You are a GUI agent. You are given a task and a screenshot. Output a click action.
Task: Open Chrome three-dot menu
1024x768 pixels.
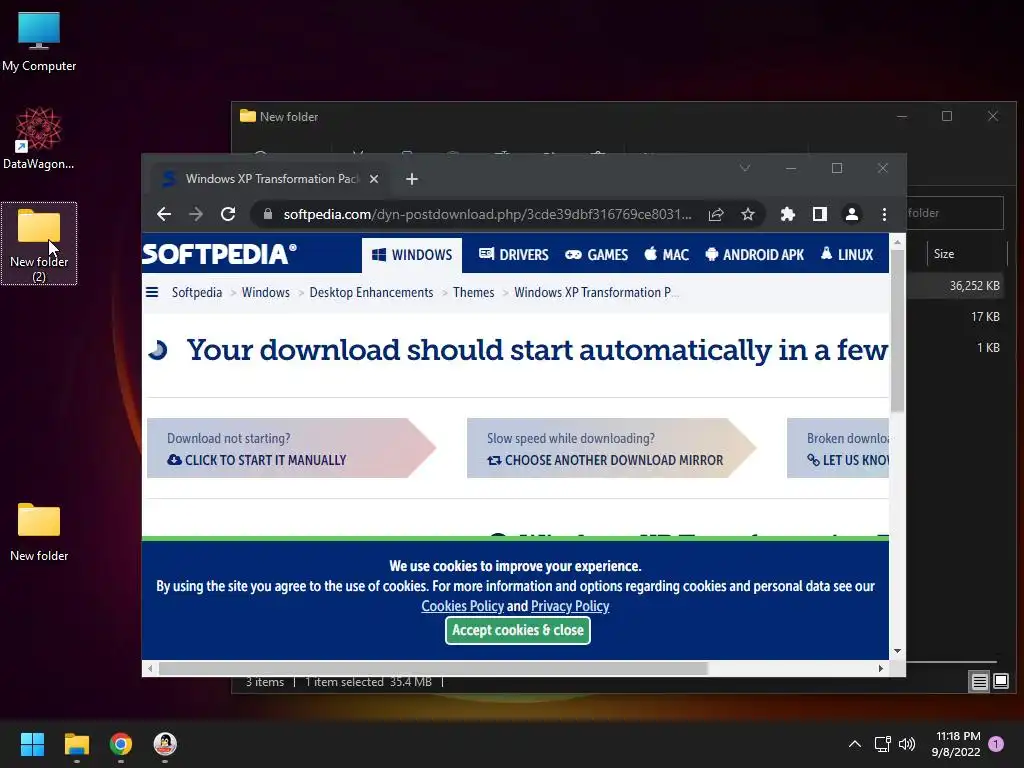[884, 214]
